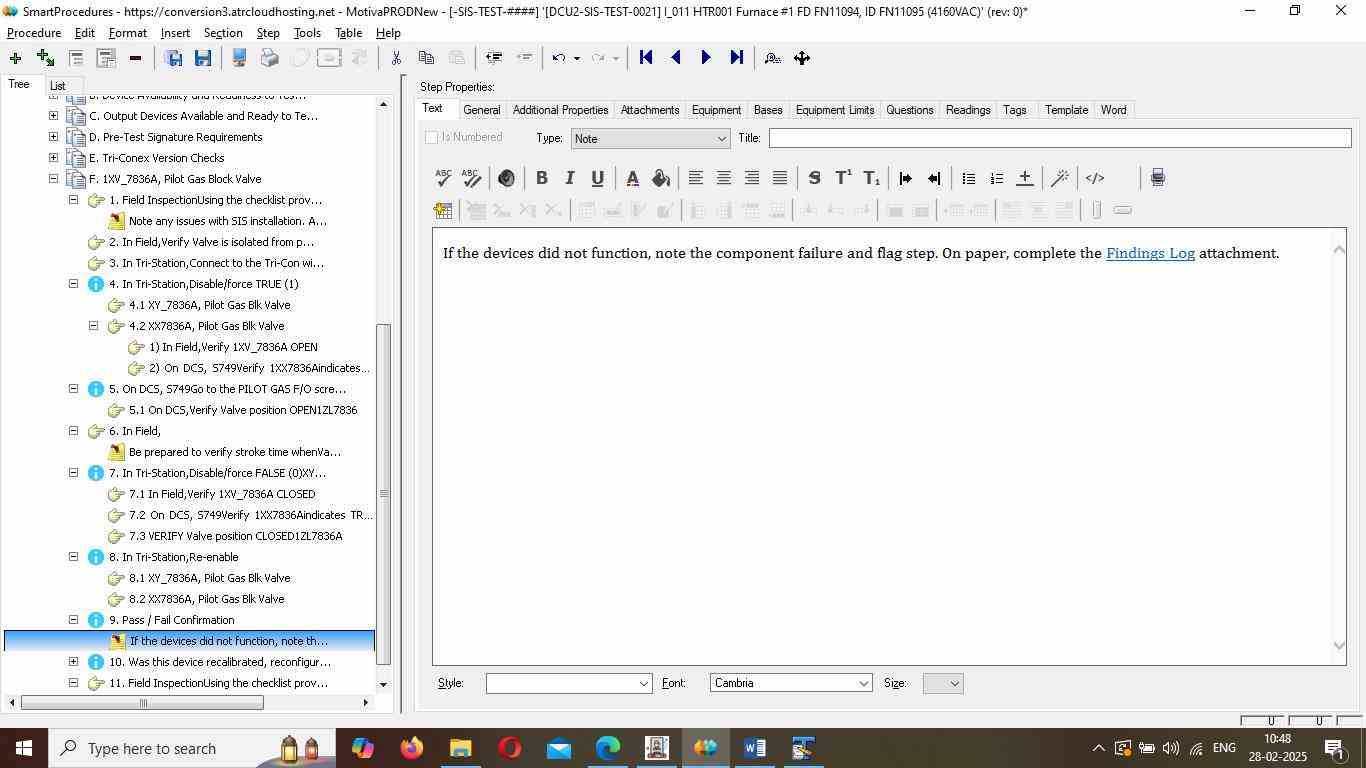
Task: Insert a bulleted list
Action: [x=968, y=178]
